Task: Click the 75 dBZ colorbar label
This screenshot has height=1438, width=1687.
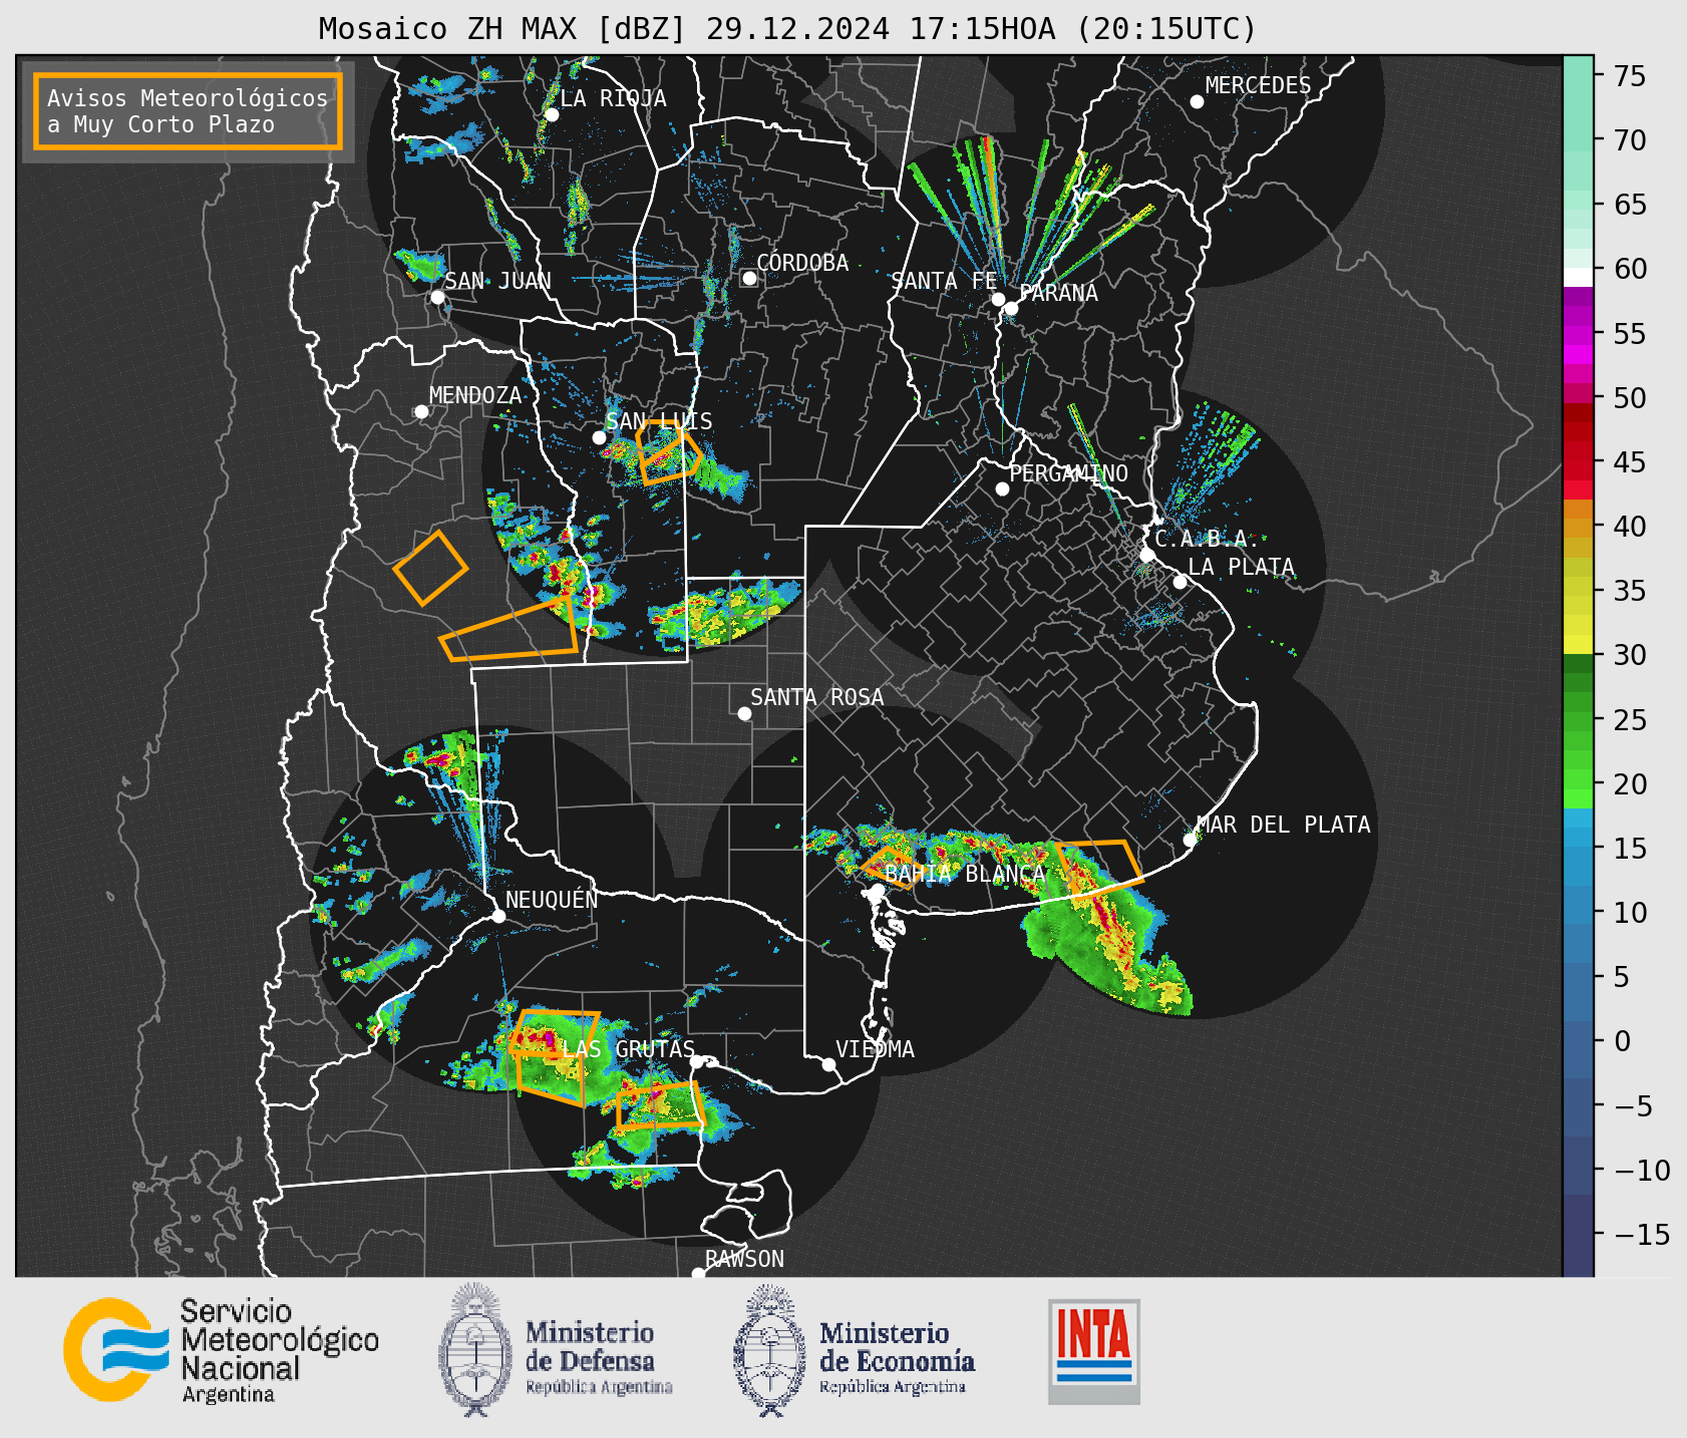Action: (1628, 76)
